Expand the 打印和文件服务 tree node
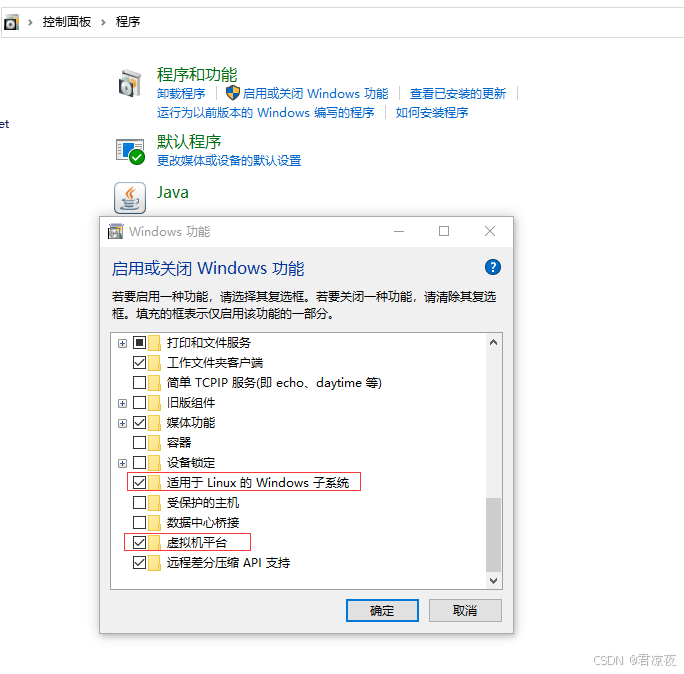684x674 pixels. [x=122, y=343]
